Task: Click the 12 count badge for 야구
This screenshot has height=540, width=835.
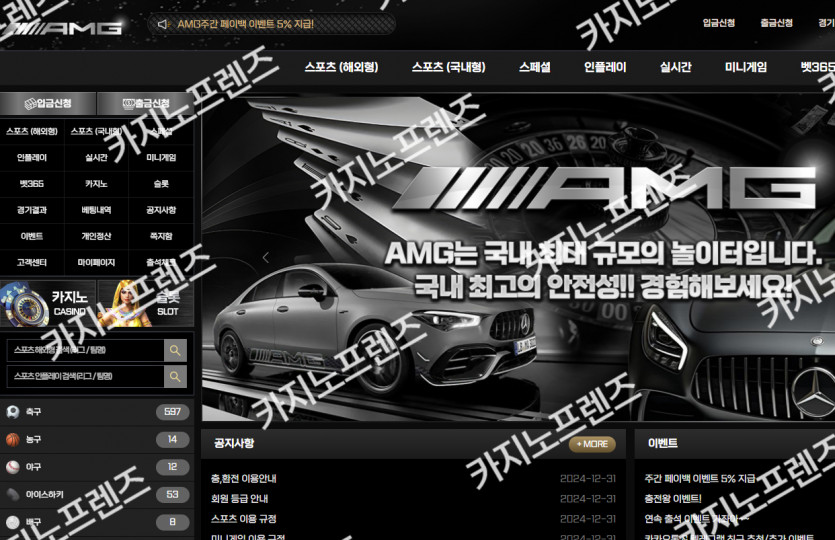Action: click(x=173, y=467)
